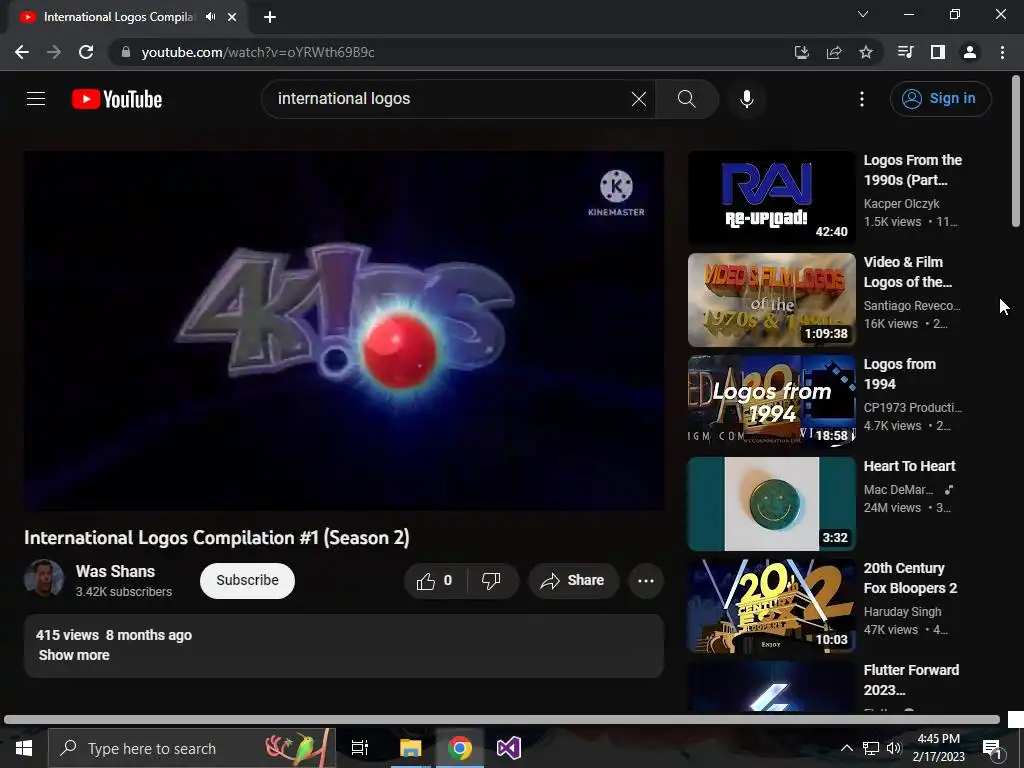Open a new tab with plus icon
The width and height of the screenshot is (1024, 768).
[270, 17]
